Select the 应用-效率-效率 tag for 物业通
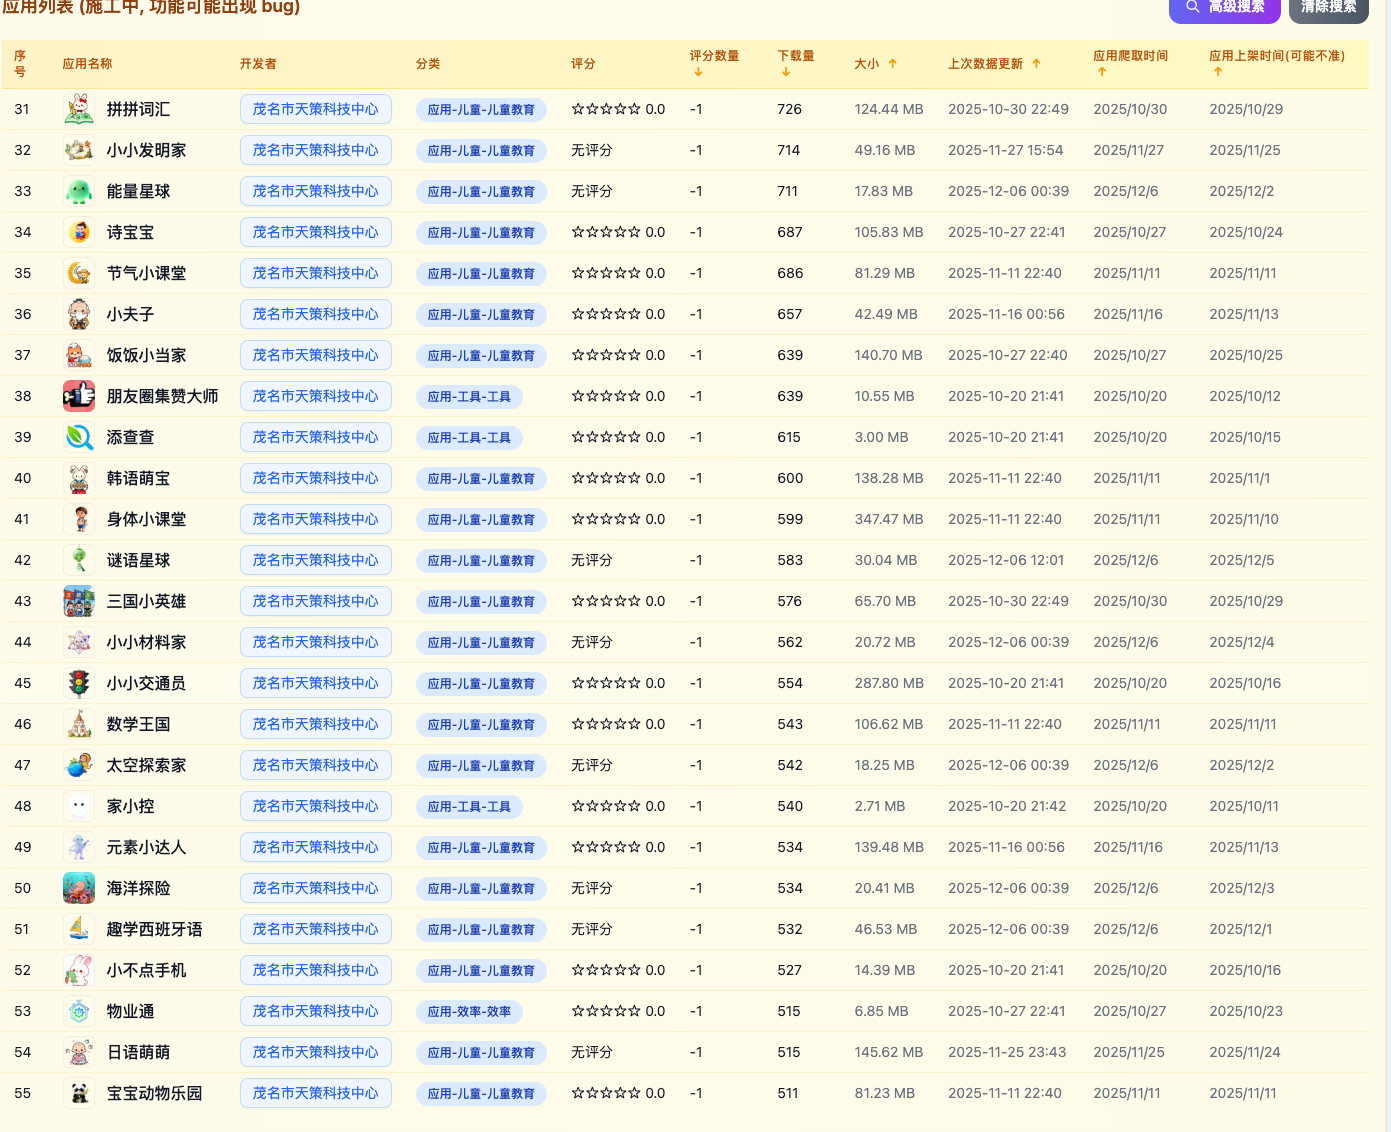The image size is (1391, 1132). (470, 1011)
